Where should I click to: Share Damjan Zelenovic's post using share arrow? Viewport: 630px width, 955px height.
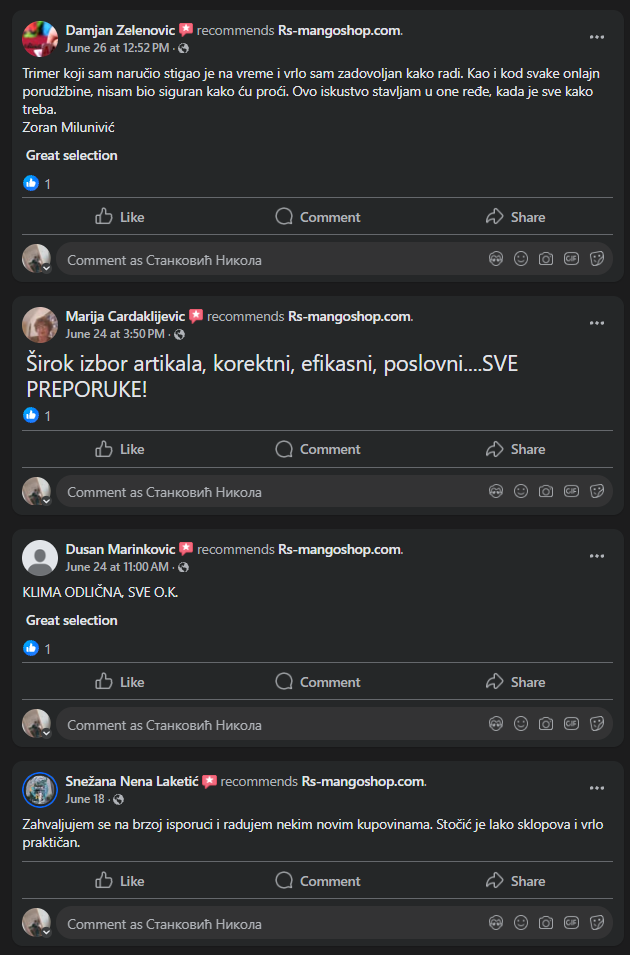(515, 217)
